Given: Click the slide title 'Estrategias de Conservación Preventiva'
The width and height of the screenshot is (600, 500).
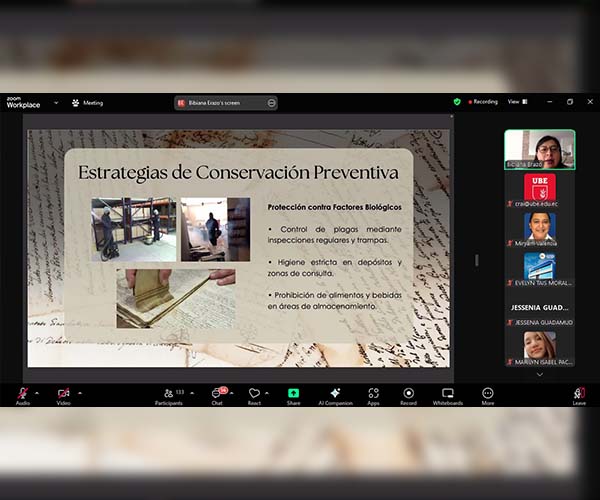Looking at the screenshot, I should (238, 173).
